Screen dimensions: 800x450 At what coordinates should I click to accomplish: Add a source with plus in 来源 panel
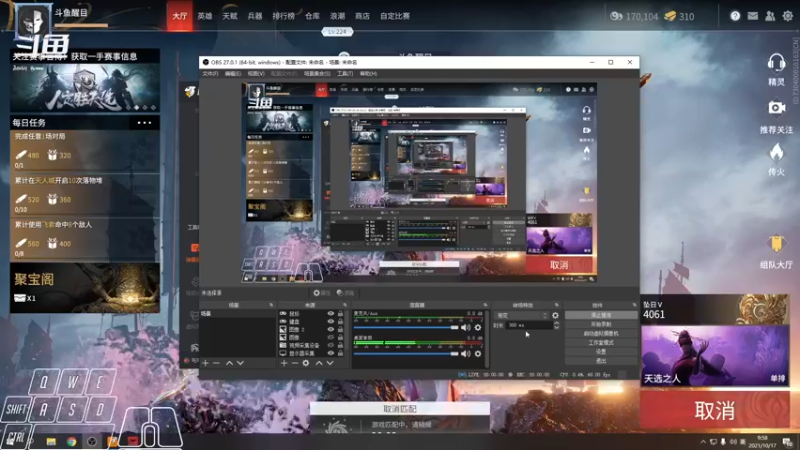click(x=284, y=363)
